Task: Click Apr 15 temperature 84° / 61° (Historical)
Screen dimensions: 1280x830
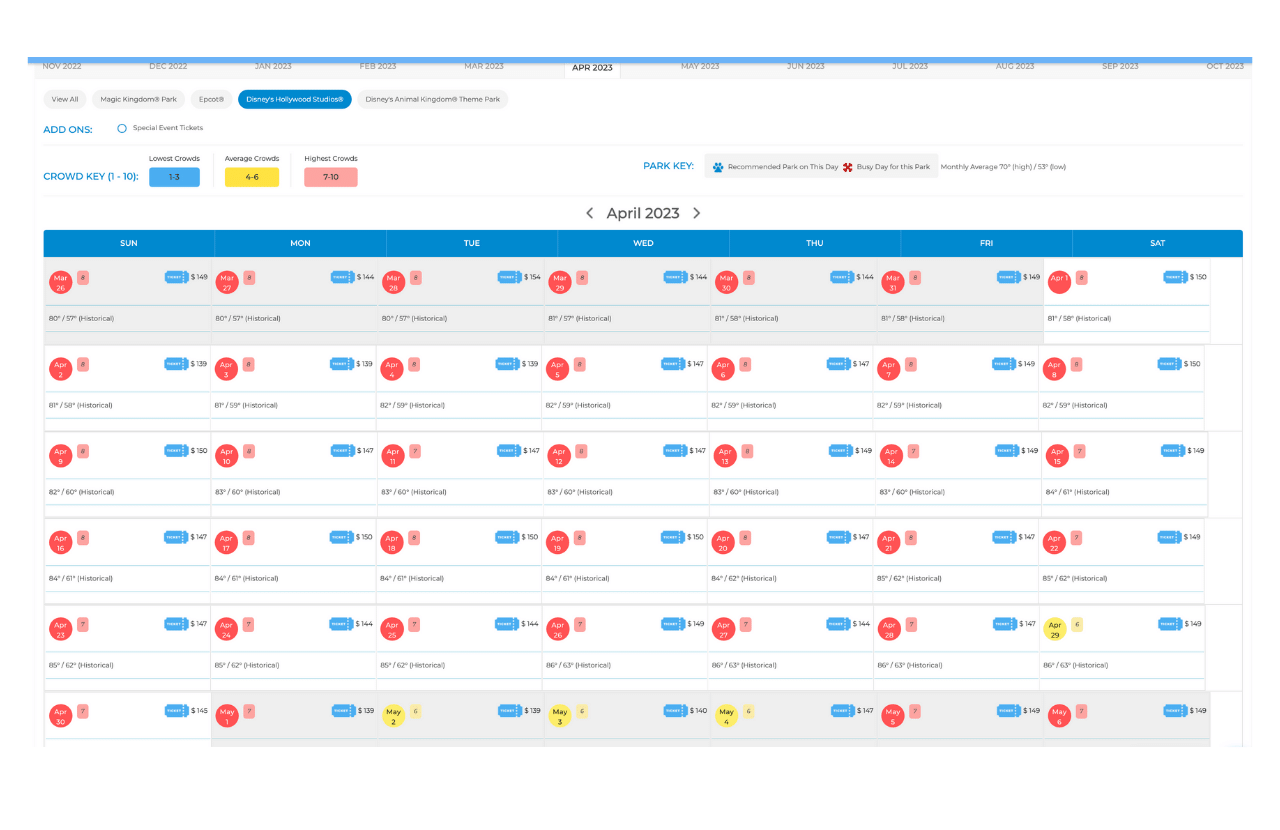Action: [x=1077, y=492]
